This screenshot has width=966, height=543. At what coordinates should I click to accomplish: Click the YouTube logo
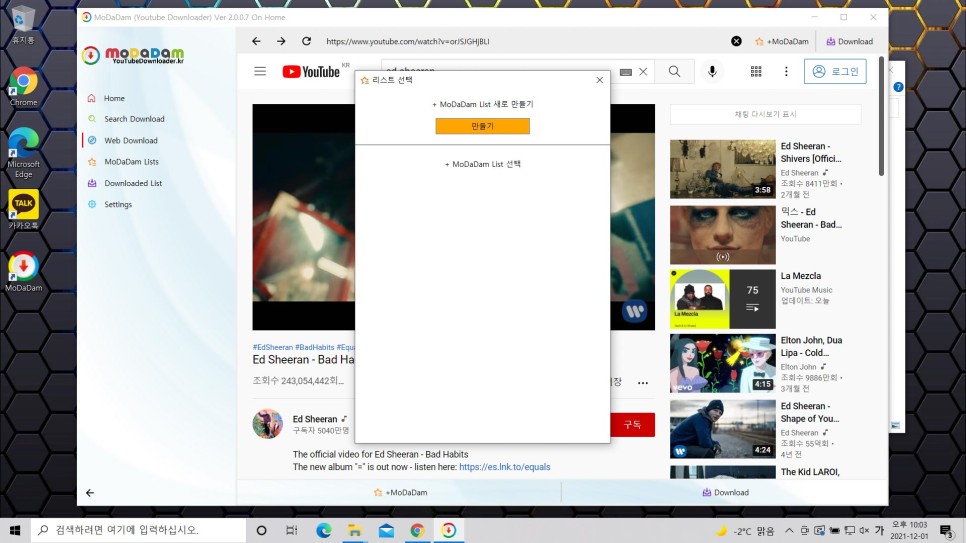[x=311, y=71]
